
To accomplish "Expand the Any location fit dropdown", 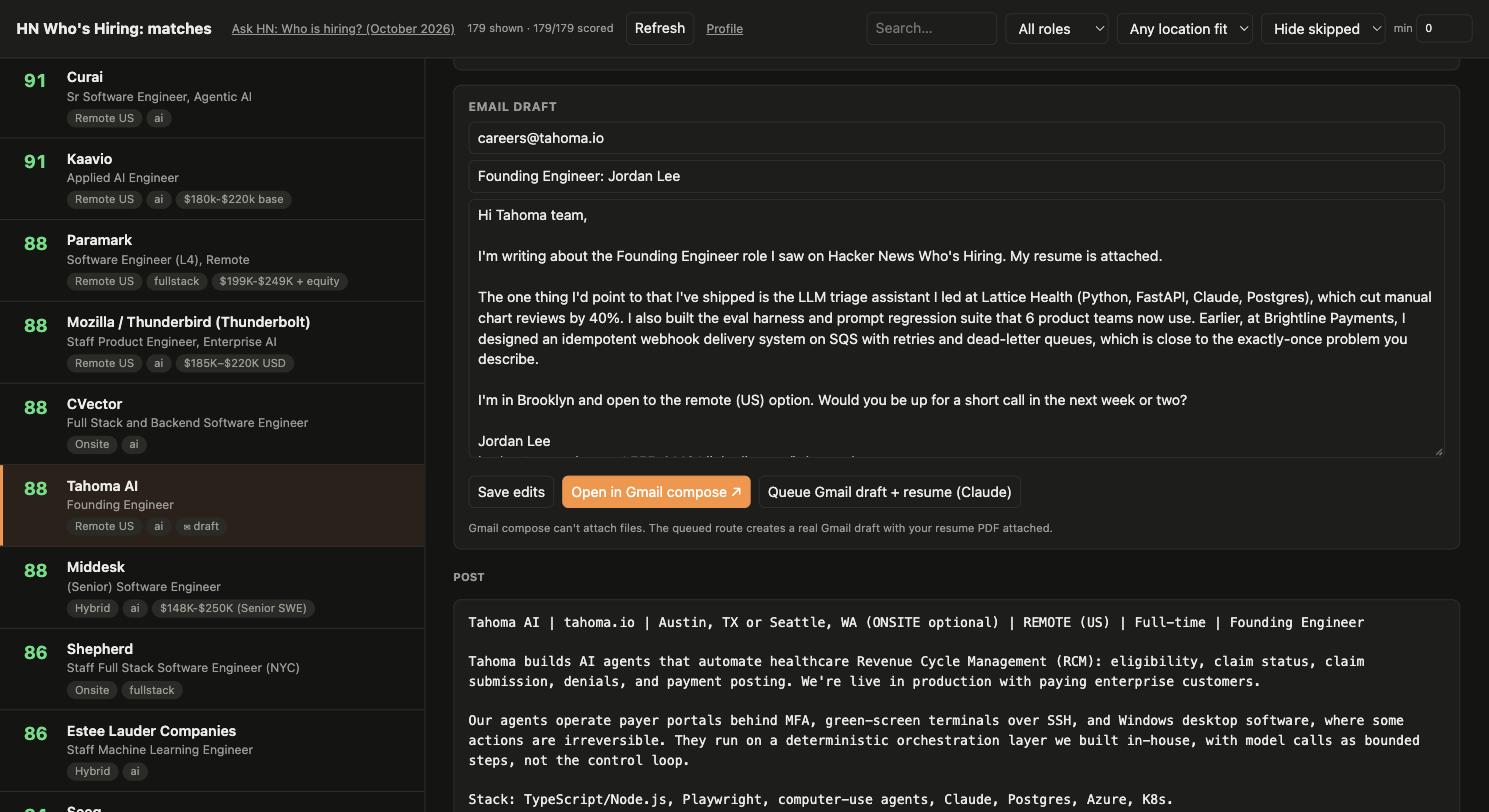I will pos(1185,28).
